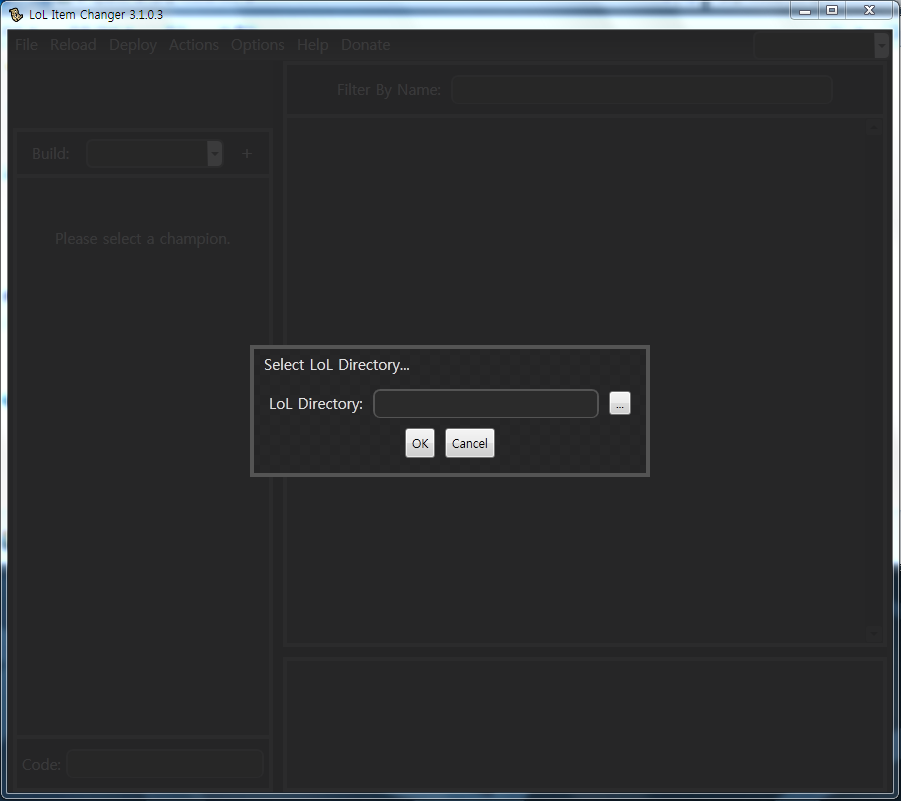Open folder browser with ellipsis button
This screenshot has height=802, width=902.
620,403
